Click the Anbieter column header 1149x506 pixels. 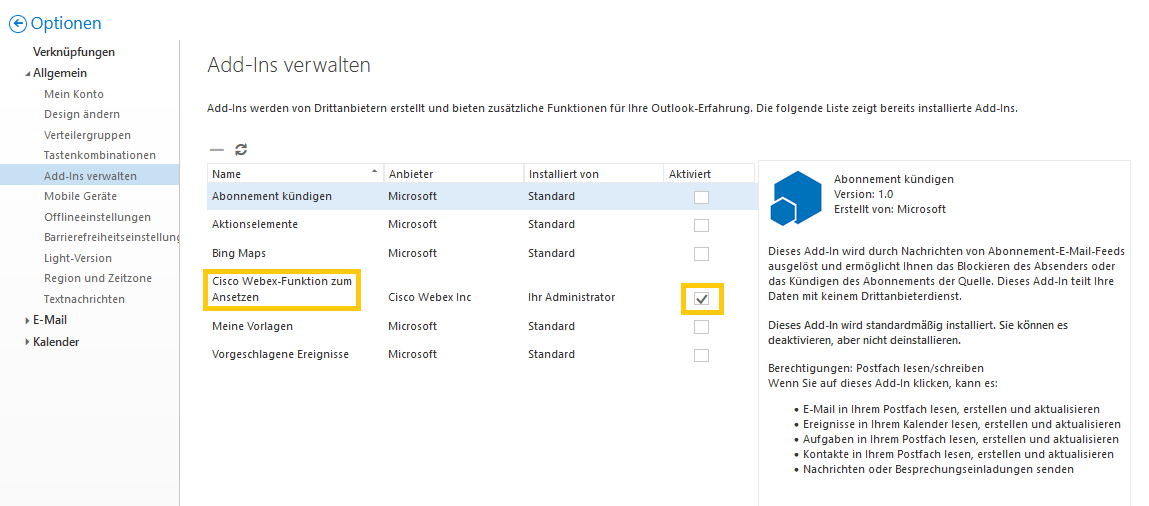411,174
